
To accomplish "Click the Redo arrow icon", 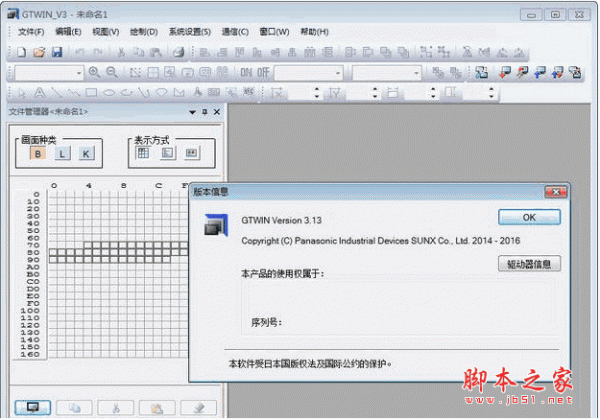I will (x=98, y=52).
